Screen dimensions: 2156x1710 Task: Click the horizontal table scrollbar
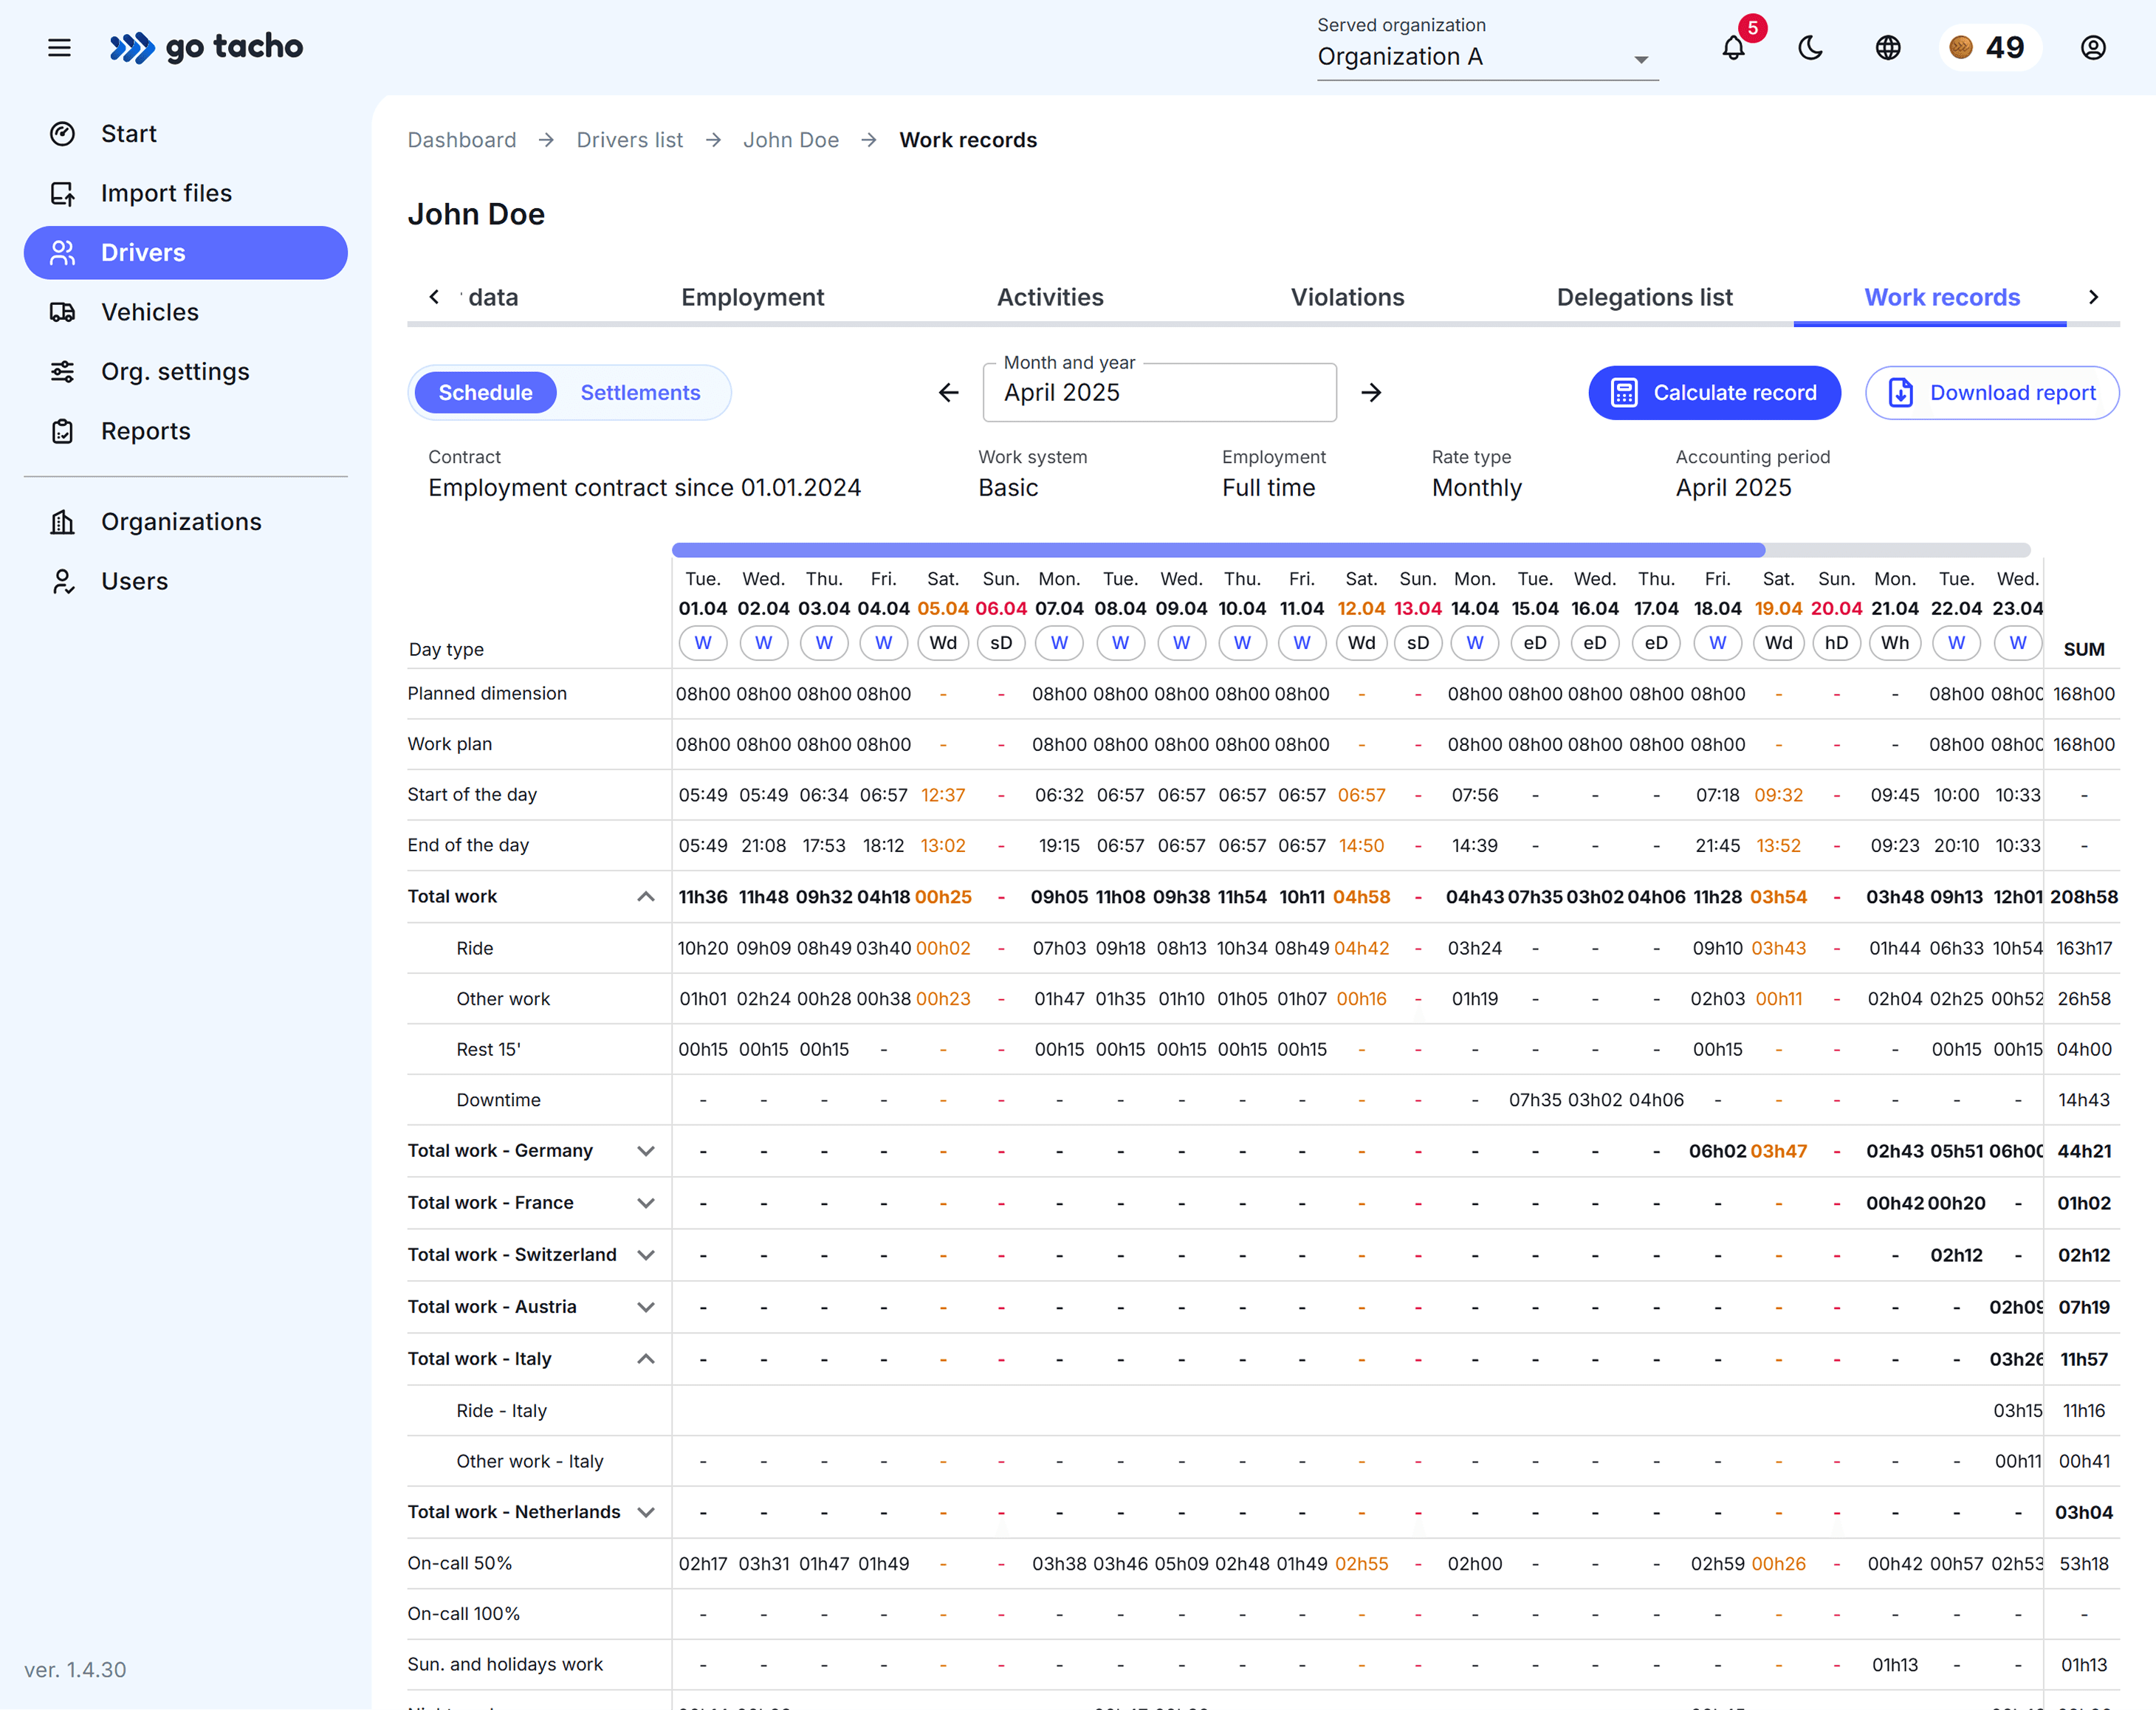click(x=1218, y=550)
